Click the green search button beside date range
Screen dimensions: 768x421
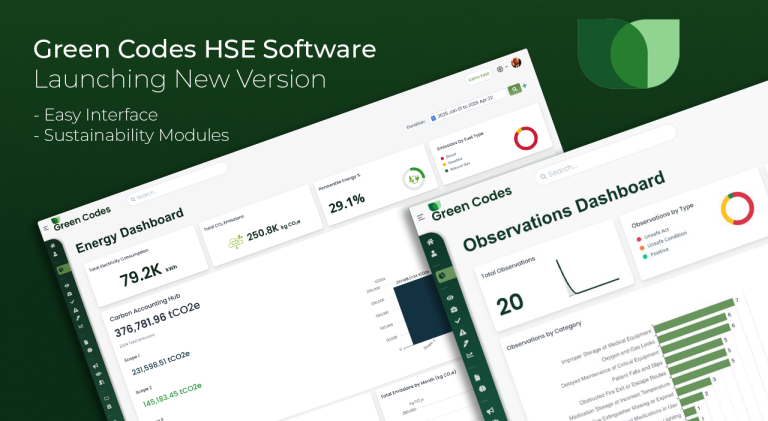(x=514, y=90)
